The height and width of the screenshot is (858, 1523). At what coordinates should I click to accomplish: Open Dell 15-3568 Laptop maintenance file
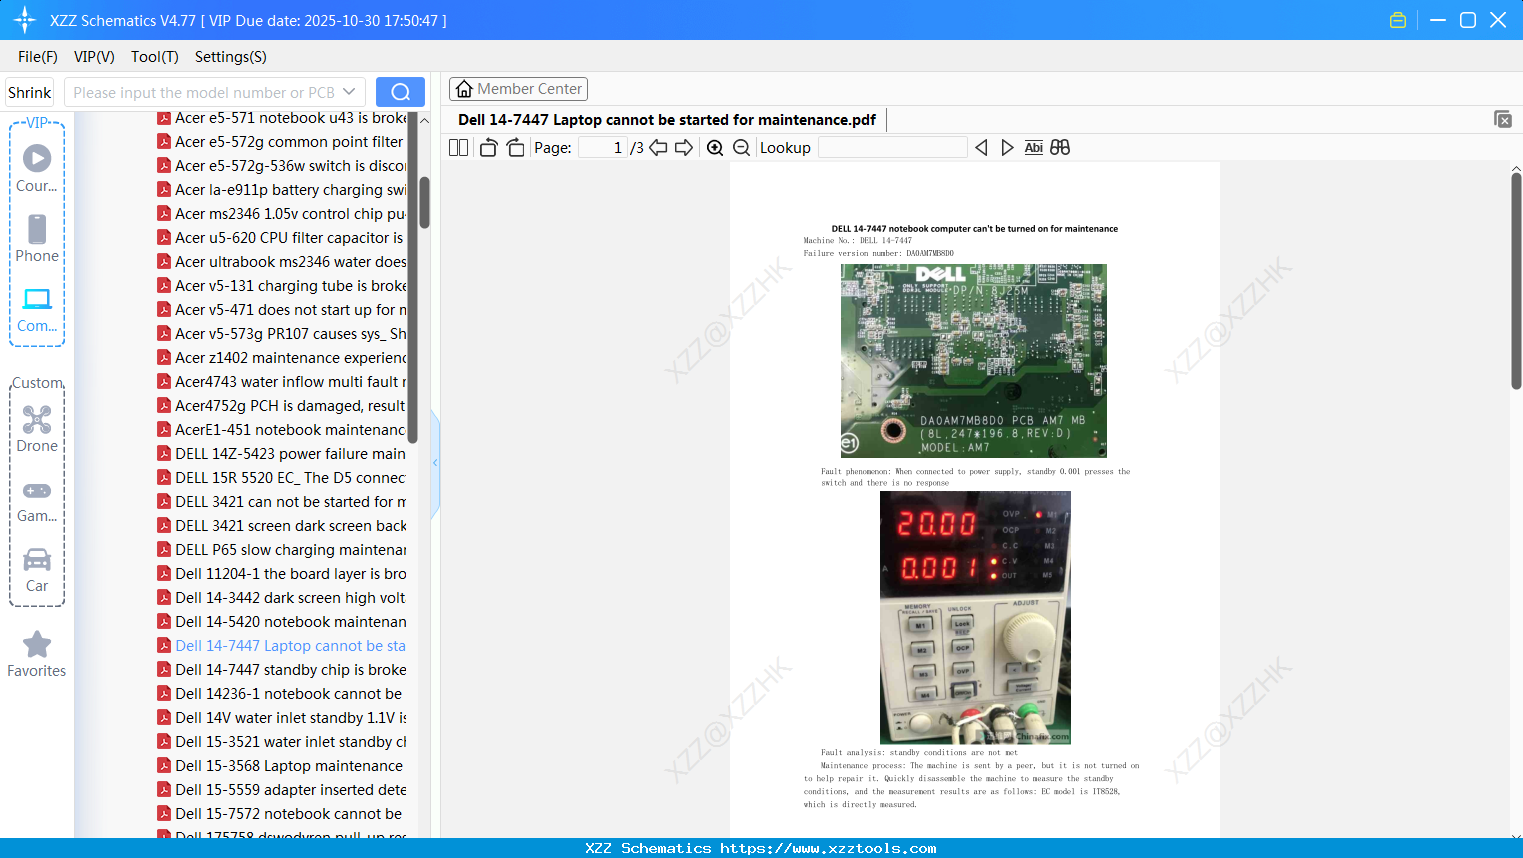[x=281, y=766]
